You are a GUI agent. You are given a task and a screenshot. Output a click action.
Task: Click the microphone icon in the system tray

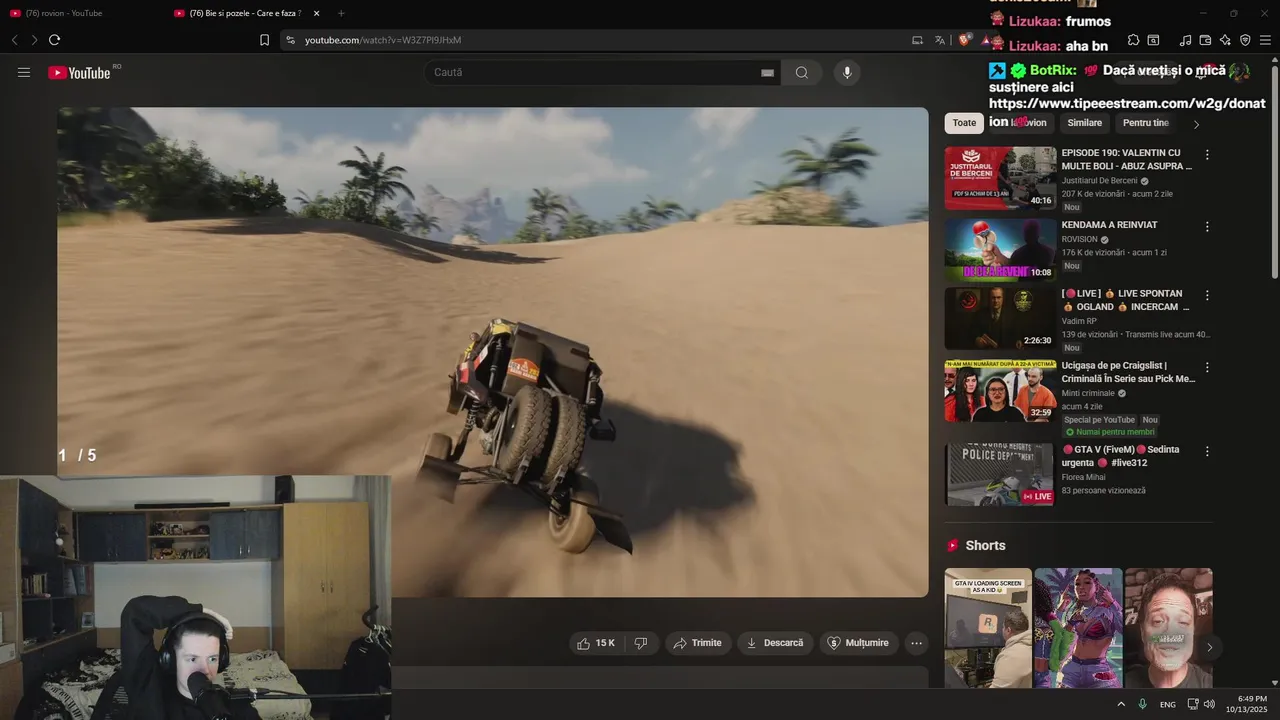point(1142,704)
